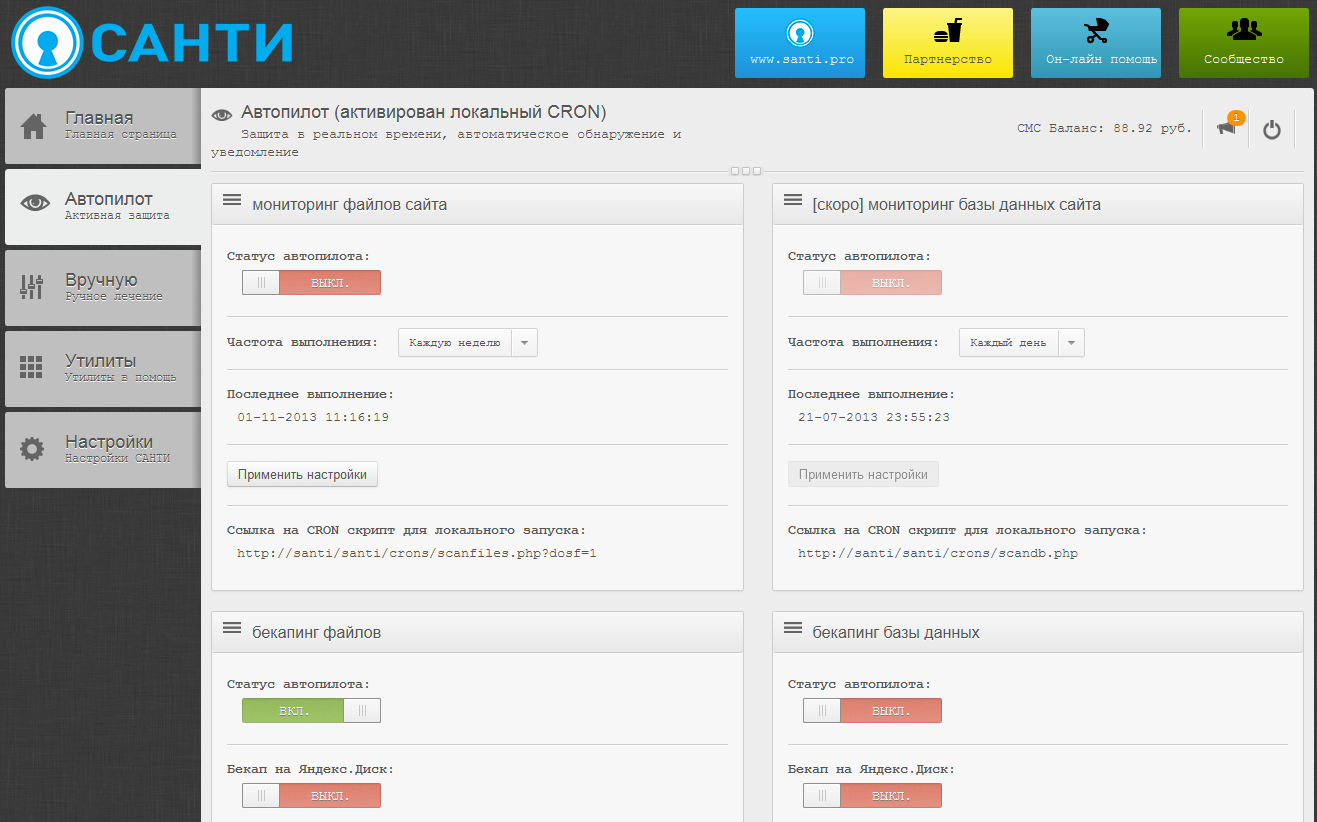
Task: Click the Автопилот CRON page heading
Action: pyautogui.click(x=424, y=112)
